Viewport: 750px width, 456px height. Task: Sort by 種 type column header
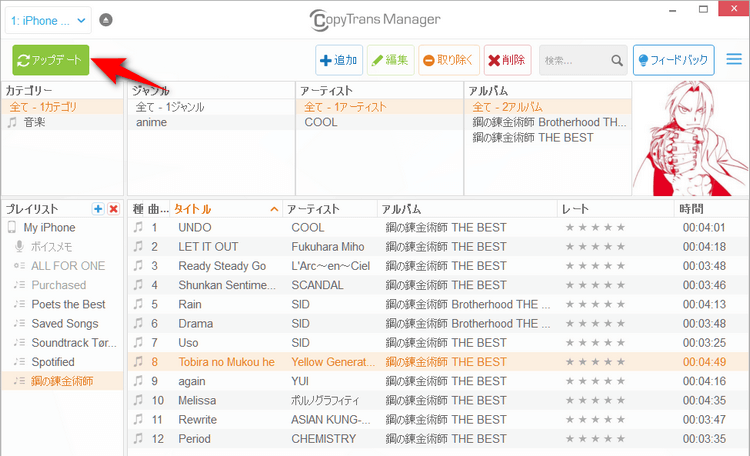[138, 209]
